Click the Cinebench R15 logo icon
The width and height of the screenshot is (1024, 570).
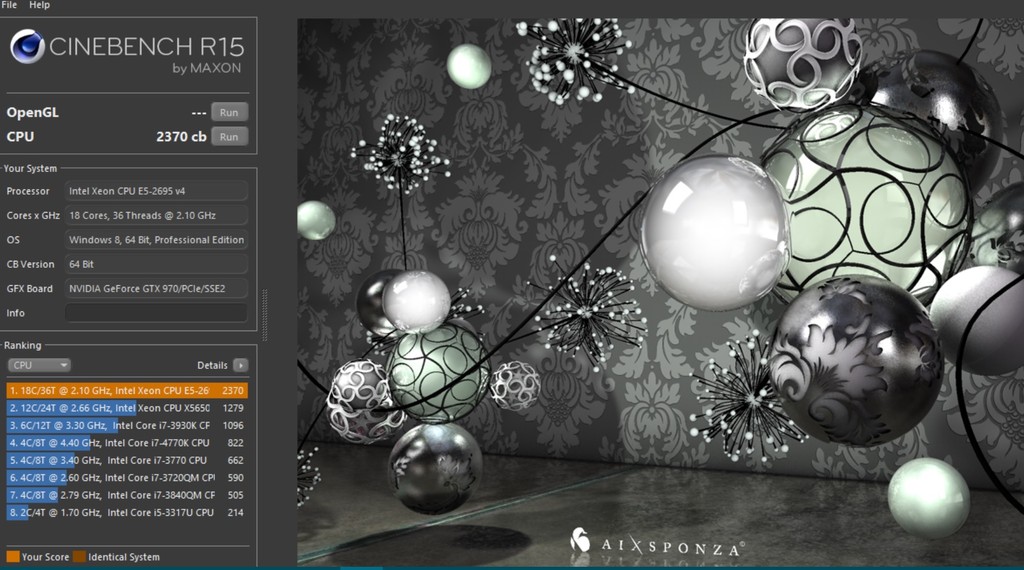[x=27, y=46]
